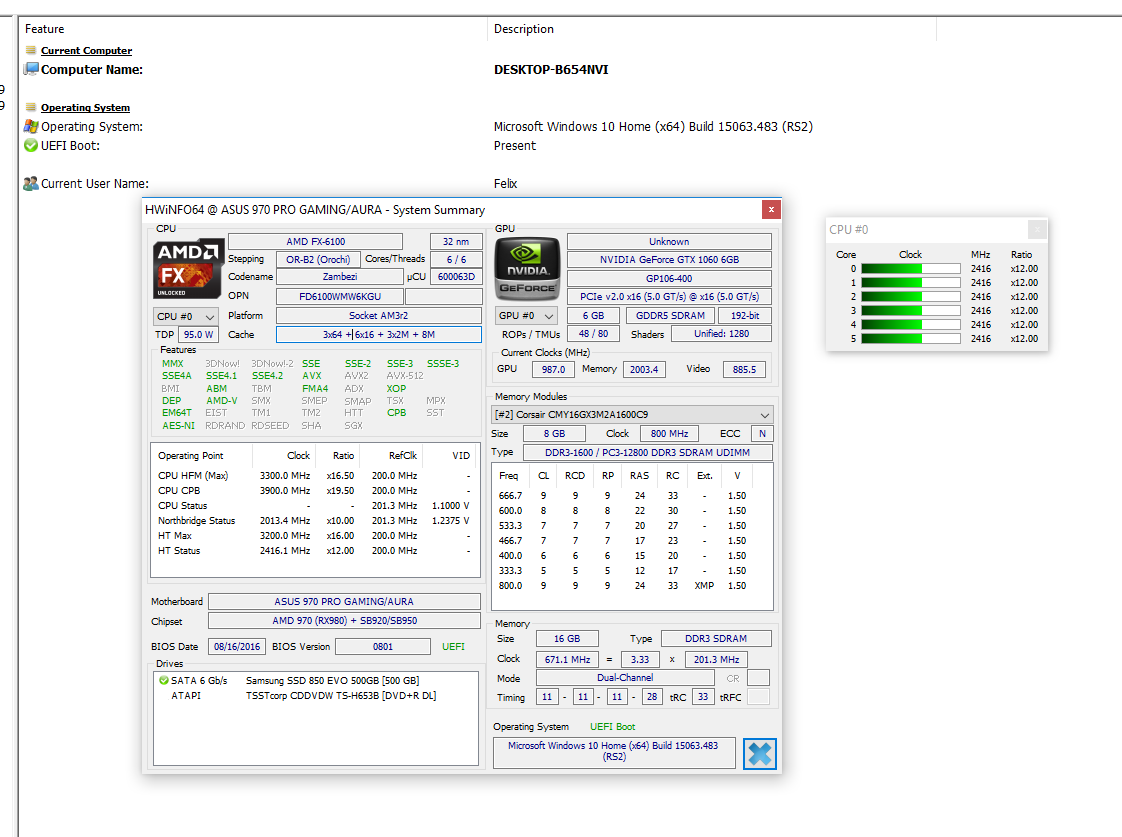Click the Core 5 clock bar
Image resolution: width=1122 pixels, height=837 pixels.
(x=910, y=338)
